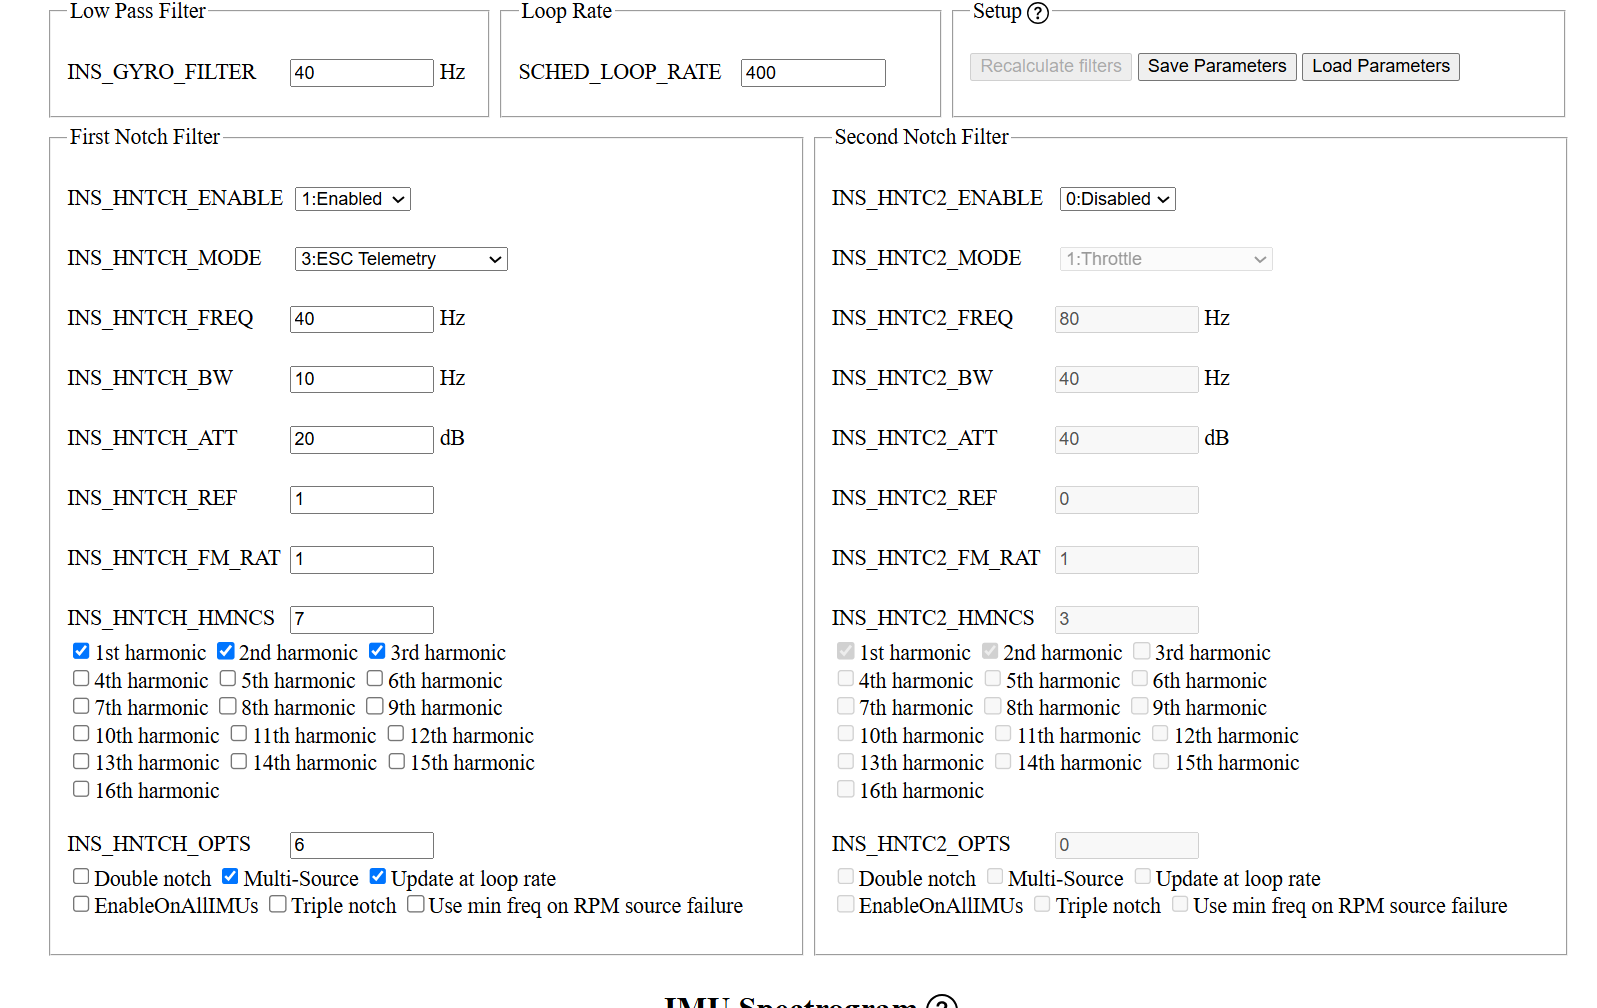Click EnableOnAllIMUs checkbox in Second Notch Filter
1597x1008 pixels.
point(846,904)
